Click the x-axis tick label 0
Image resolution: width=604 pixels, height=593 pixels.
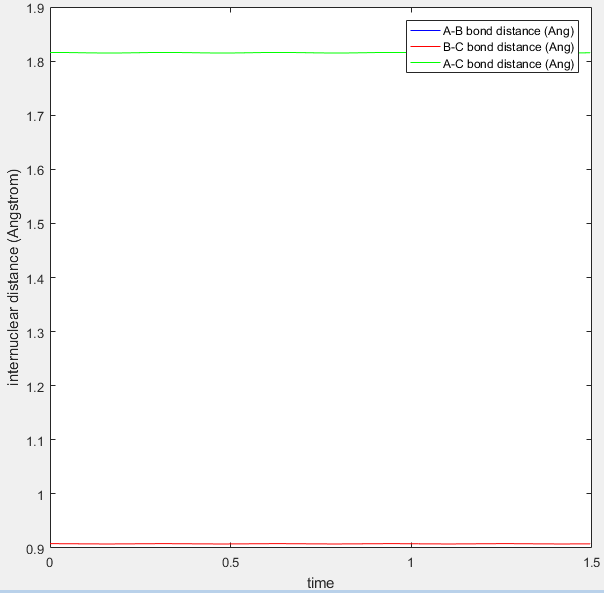50,563
